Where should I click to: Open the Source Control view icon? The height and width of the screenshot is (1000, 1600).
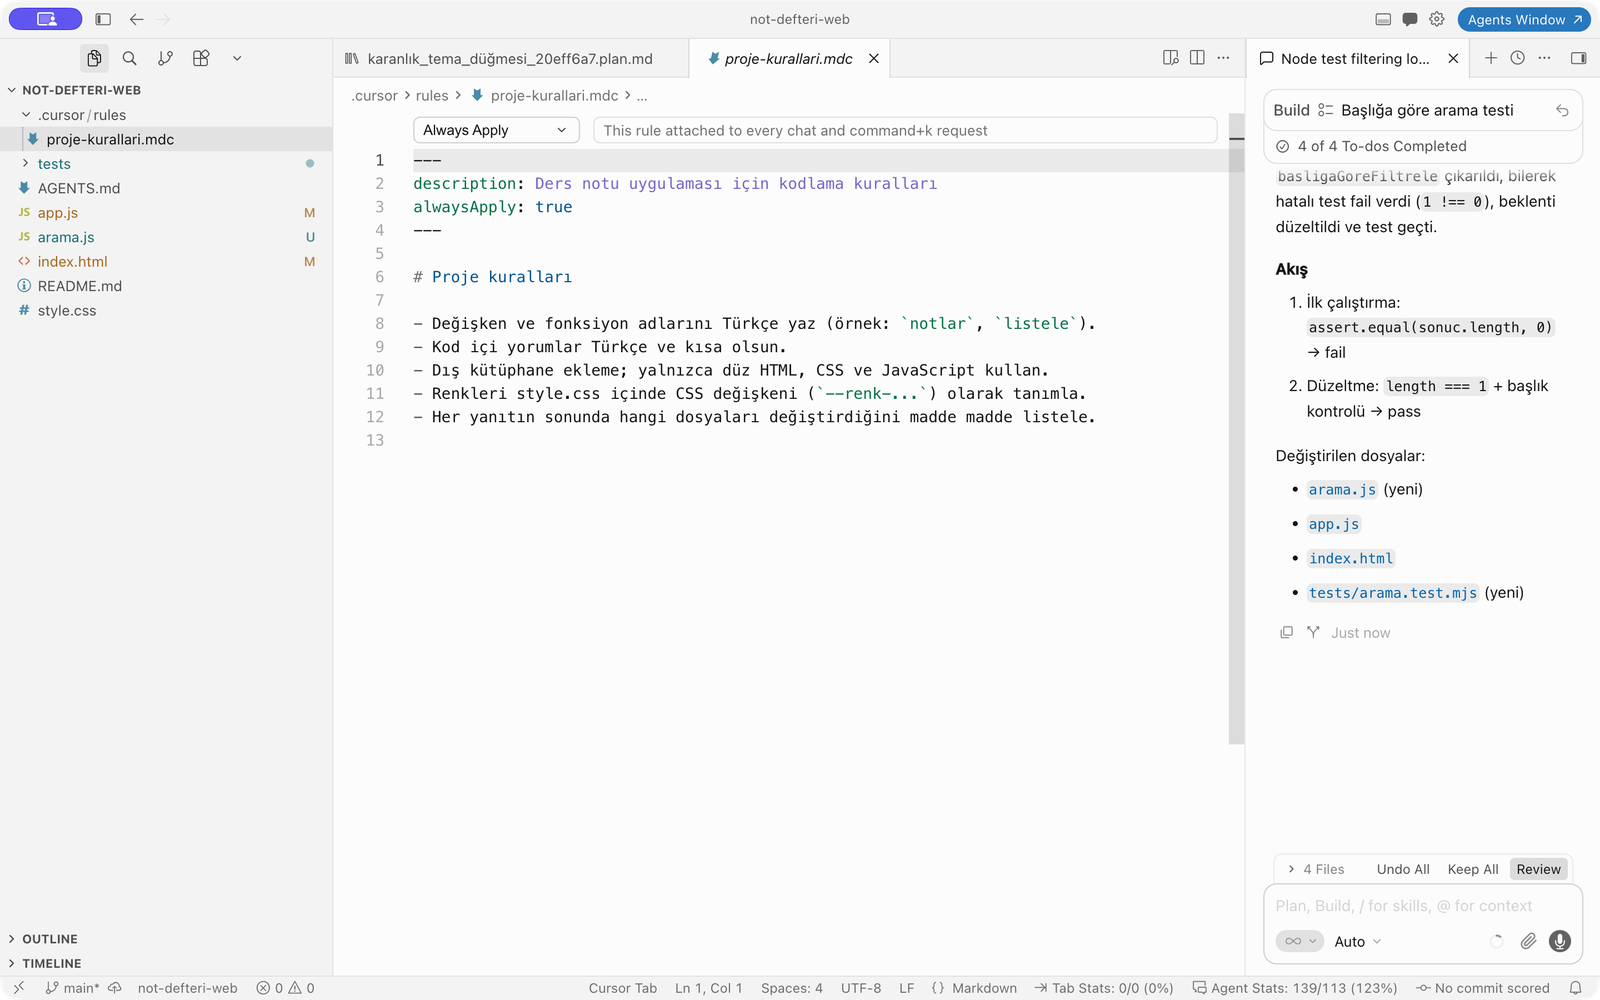tap(166, 58)
